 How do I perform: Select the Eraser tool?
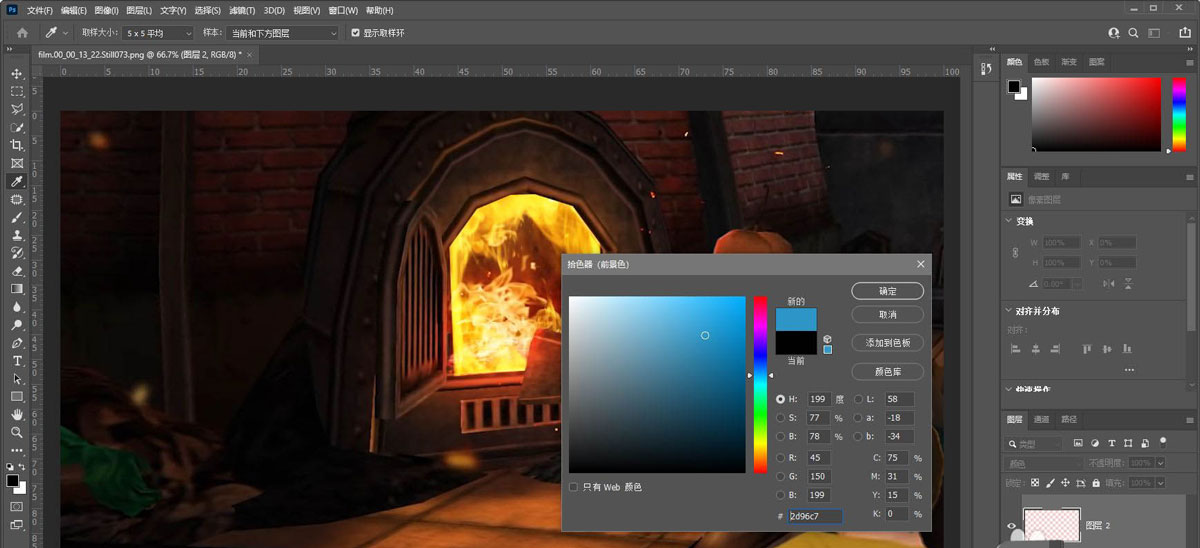coord(17,270)
